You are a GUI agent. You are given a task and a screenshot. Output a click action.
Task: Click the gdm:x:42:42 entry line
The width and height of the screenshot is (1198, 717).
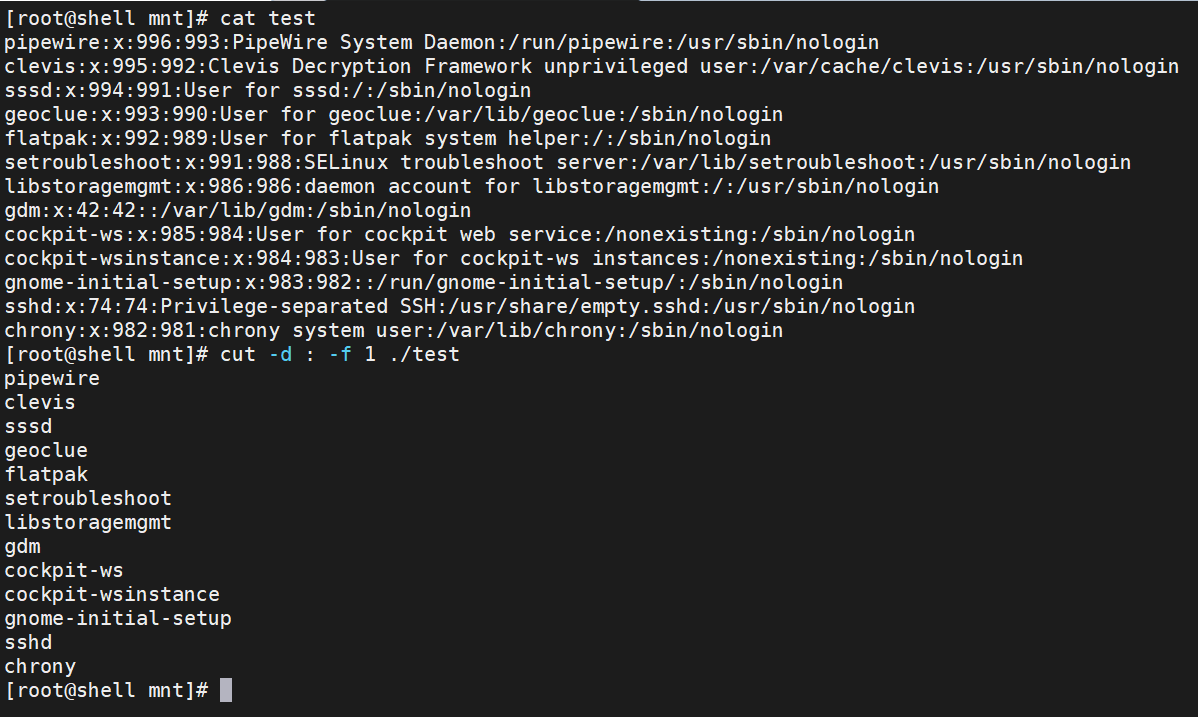[x=238, y=210]
